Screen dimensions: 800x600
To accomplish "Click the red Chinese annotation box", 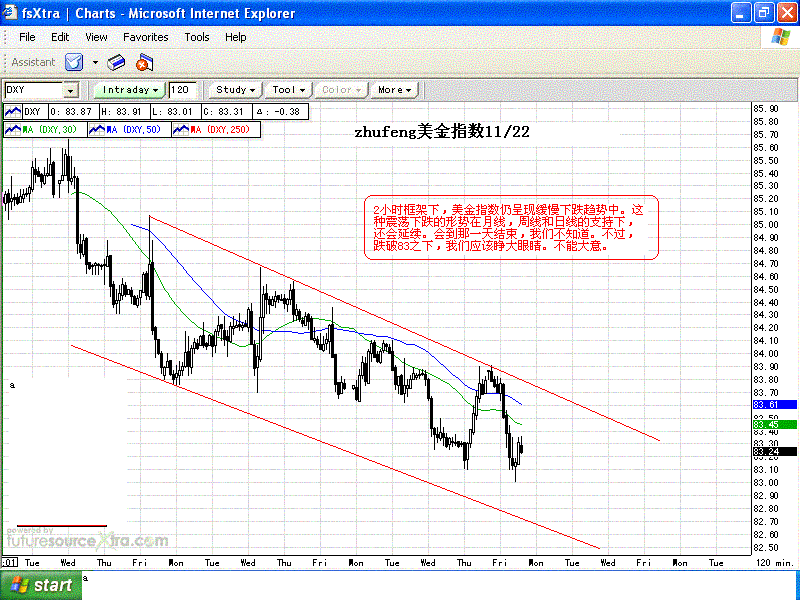I will [x=511, y=228].
